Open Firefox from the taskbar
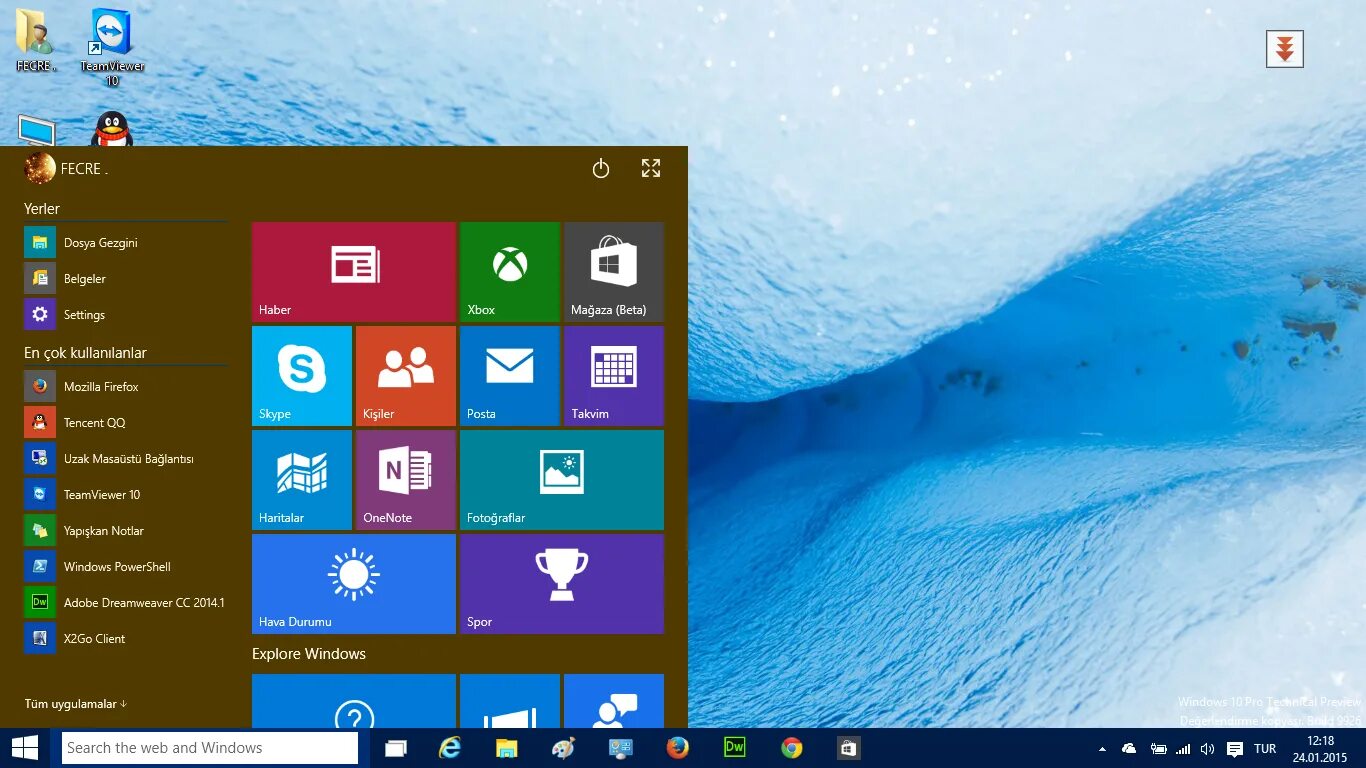 [678, 748]
